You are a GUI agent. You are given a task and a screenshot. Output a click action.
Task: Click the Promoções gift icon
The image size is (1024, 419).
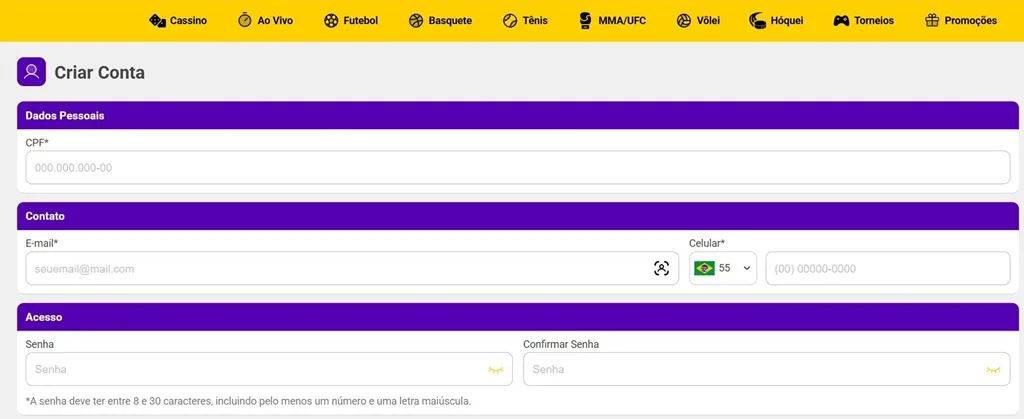932,20
